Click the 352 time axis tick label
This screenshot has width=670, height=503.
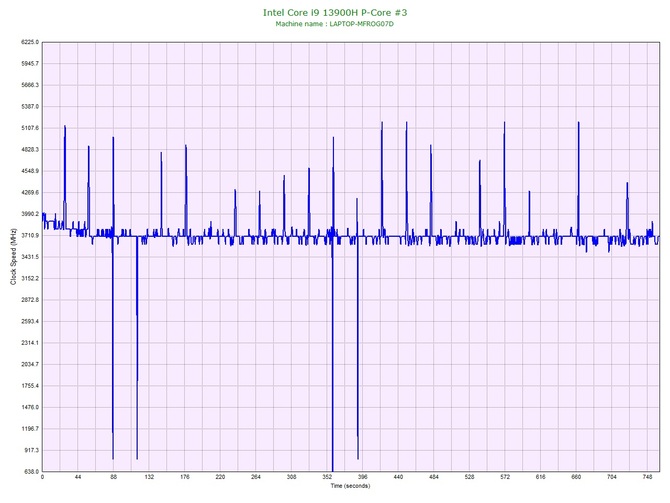[327, 477]
